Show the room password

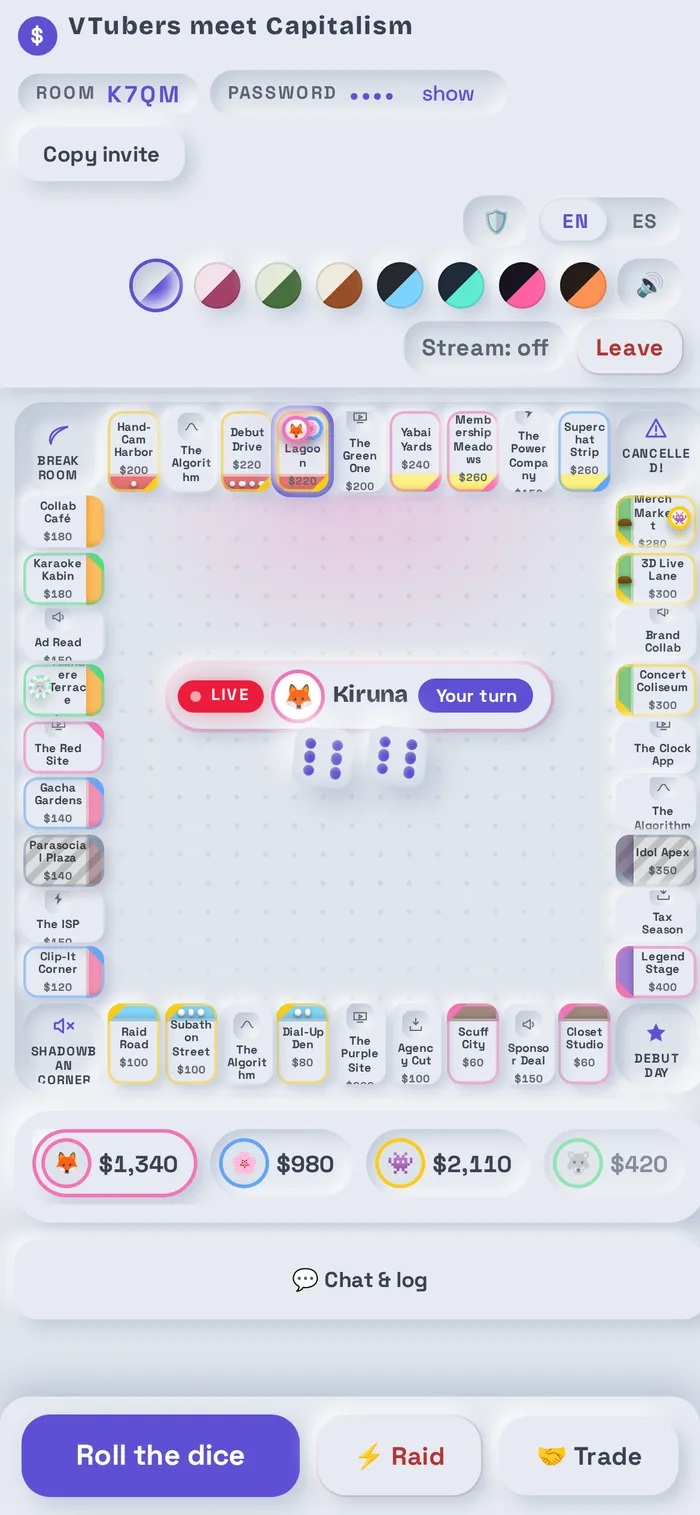click(x=448, y=94)
